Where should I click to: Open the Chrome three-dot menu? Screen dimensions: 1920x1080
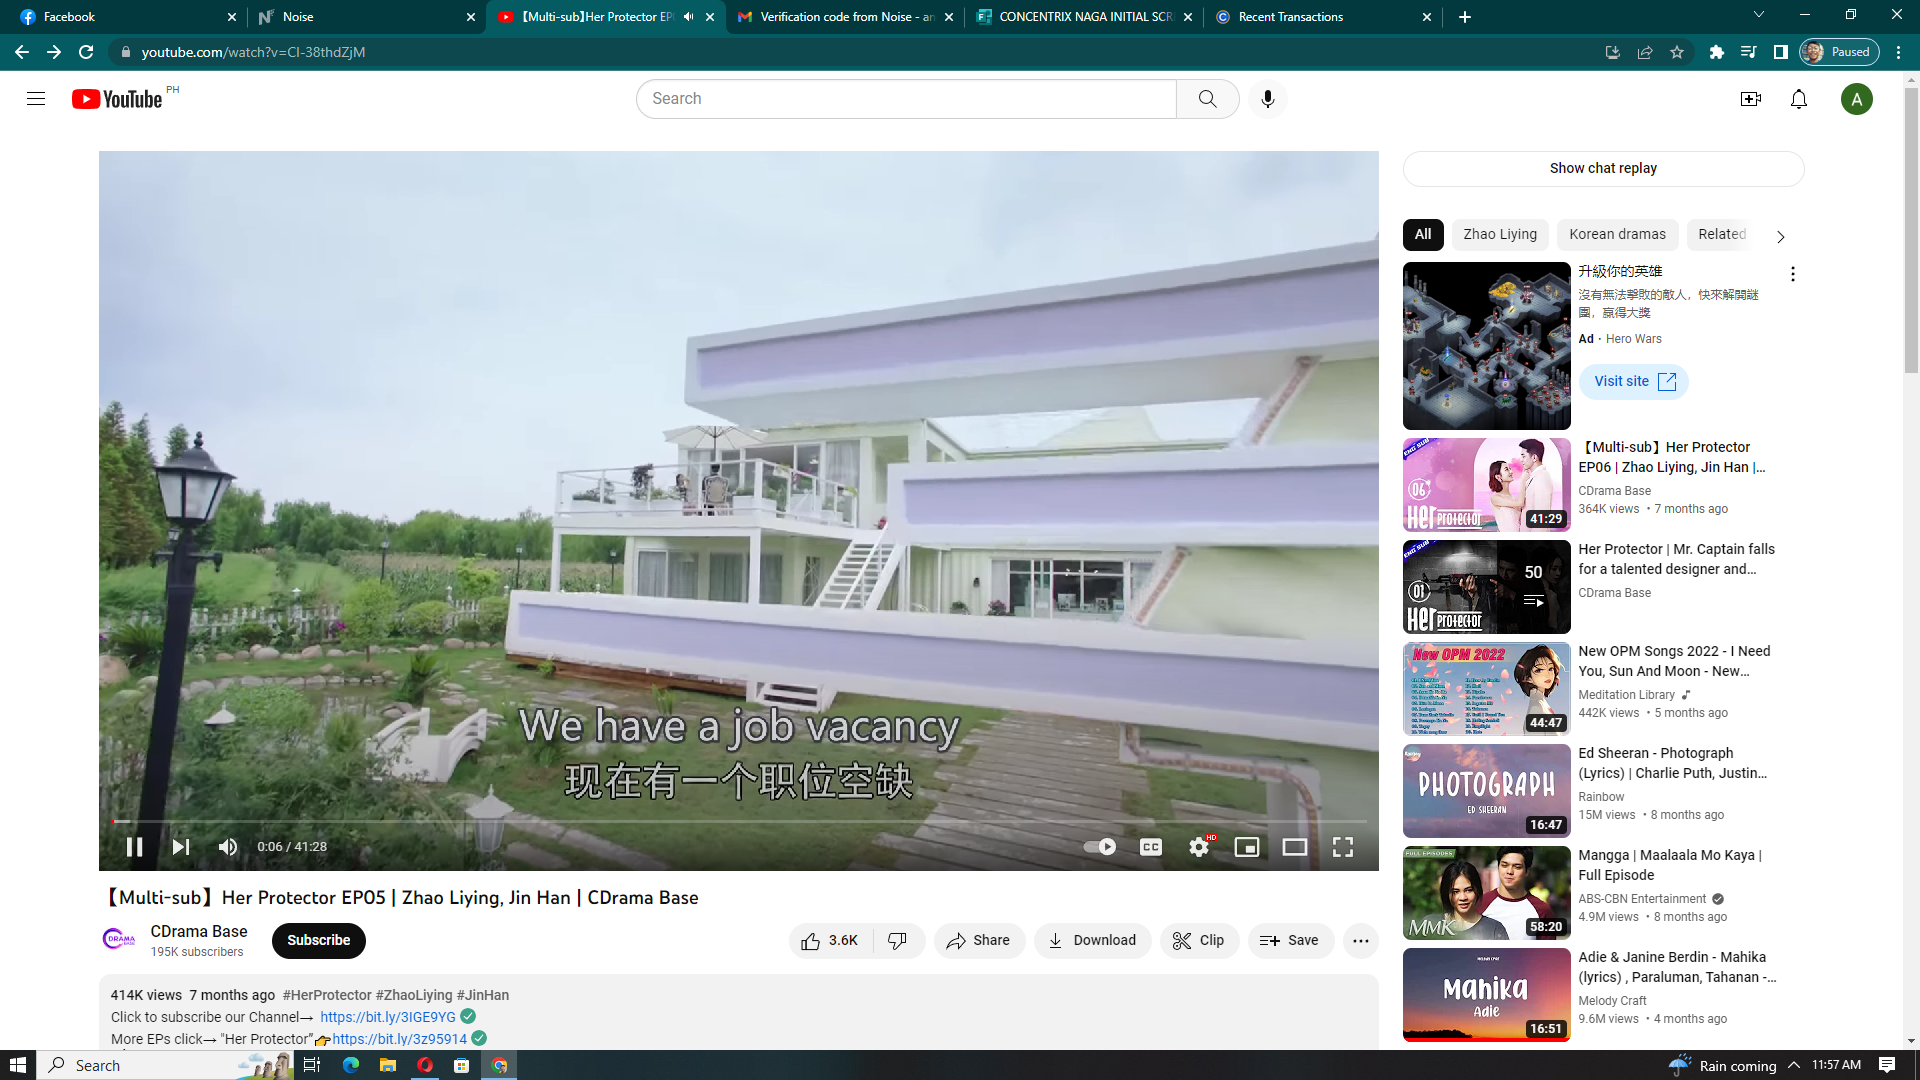[x=1899, y=52]
